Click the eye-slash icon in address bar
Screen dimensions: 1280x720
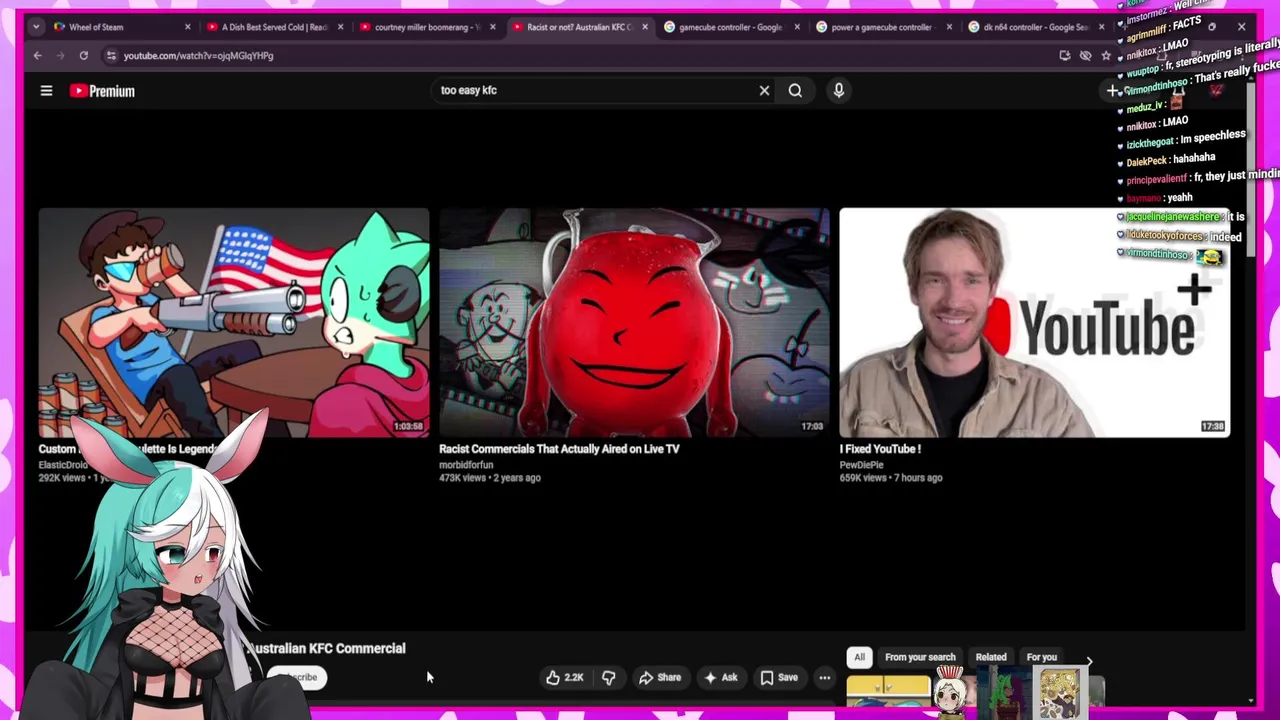(1085, 56)
